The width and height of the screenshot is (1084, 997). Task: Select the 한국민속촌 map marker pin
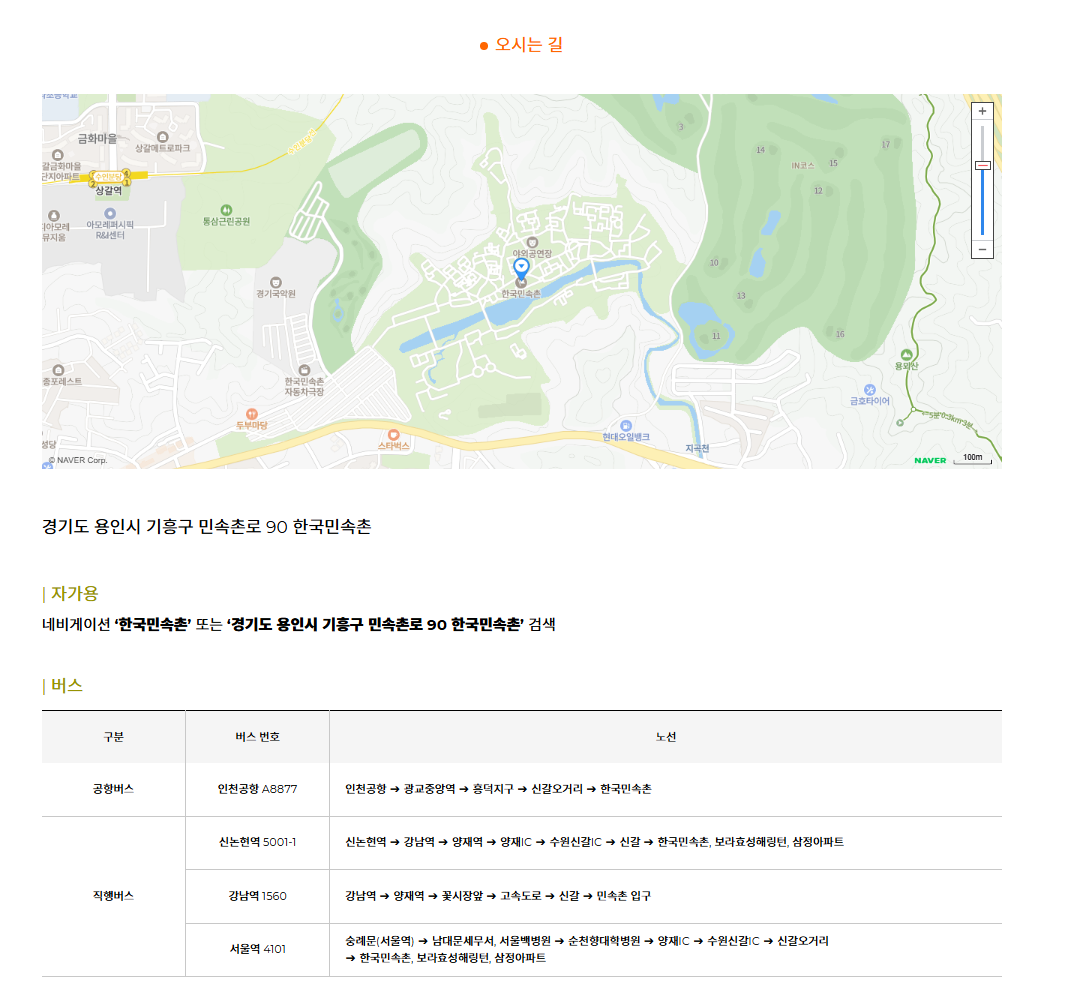(x=520, y=267)
